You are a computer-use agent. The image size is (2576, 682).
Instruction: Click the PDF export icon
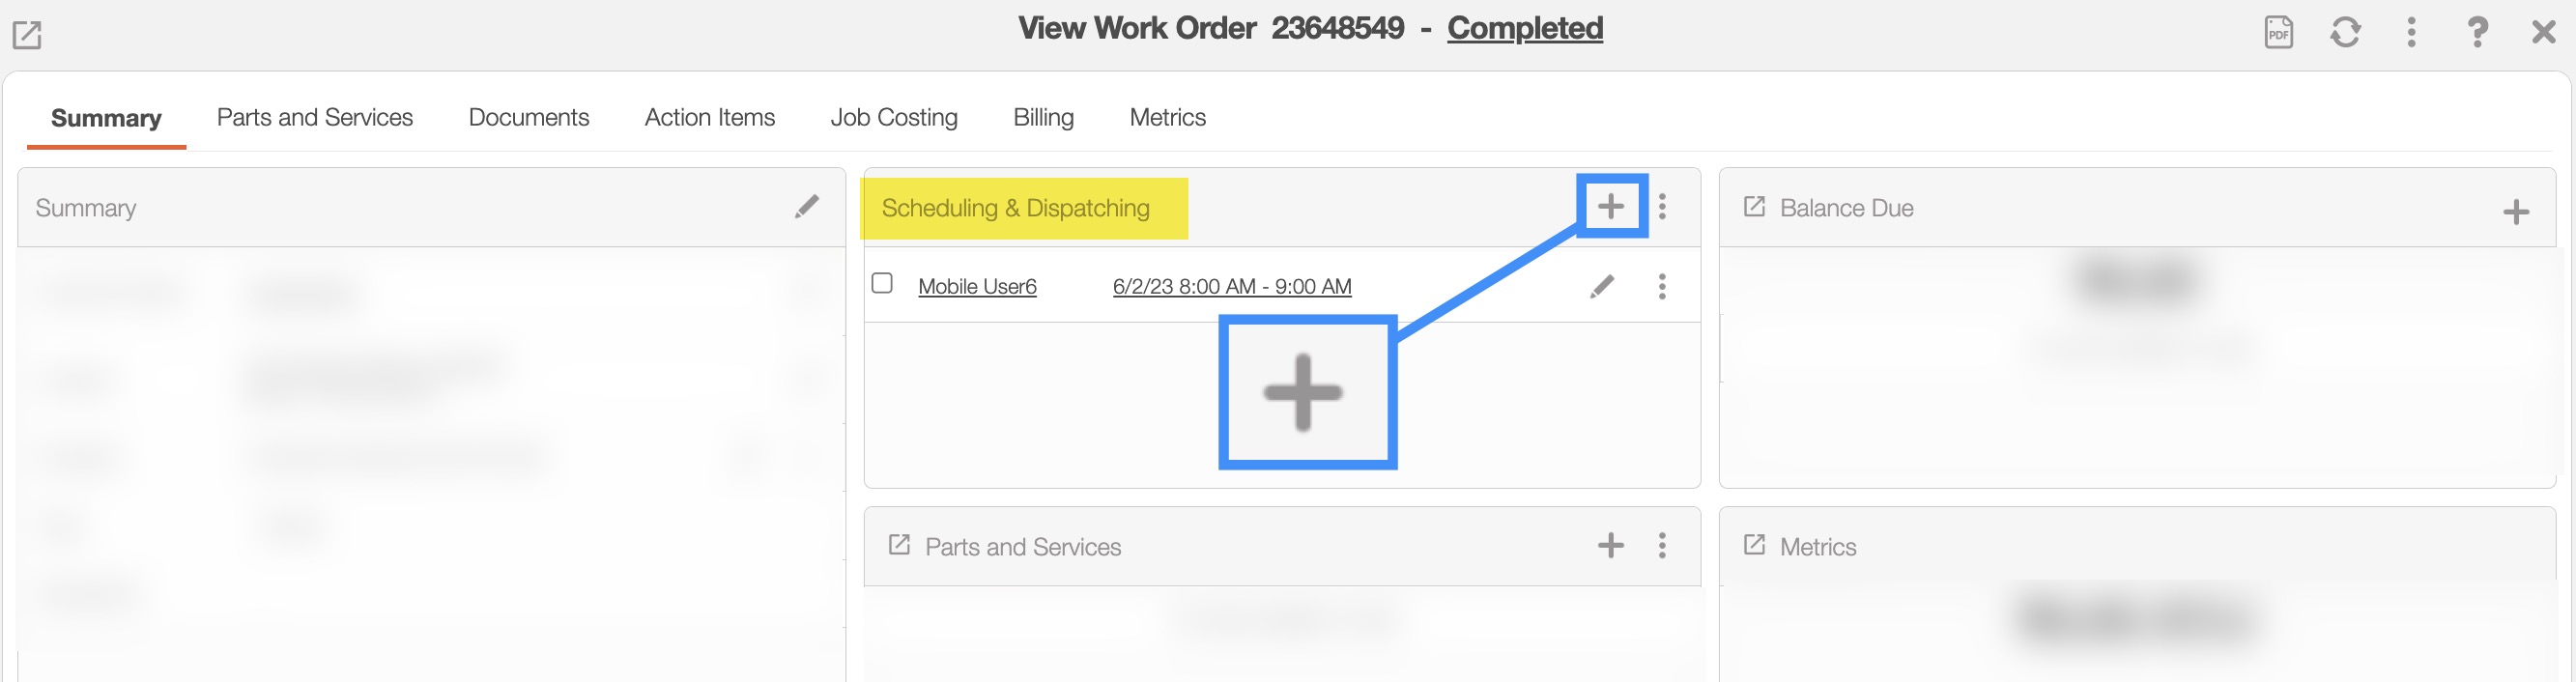click(x=2278, y=32)
